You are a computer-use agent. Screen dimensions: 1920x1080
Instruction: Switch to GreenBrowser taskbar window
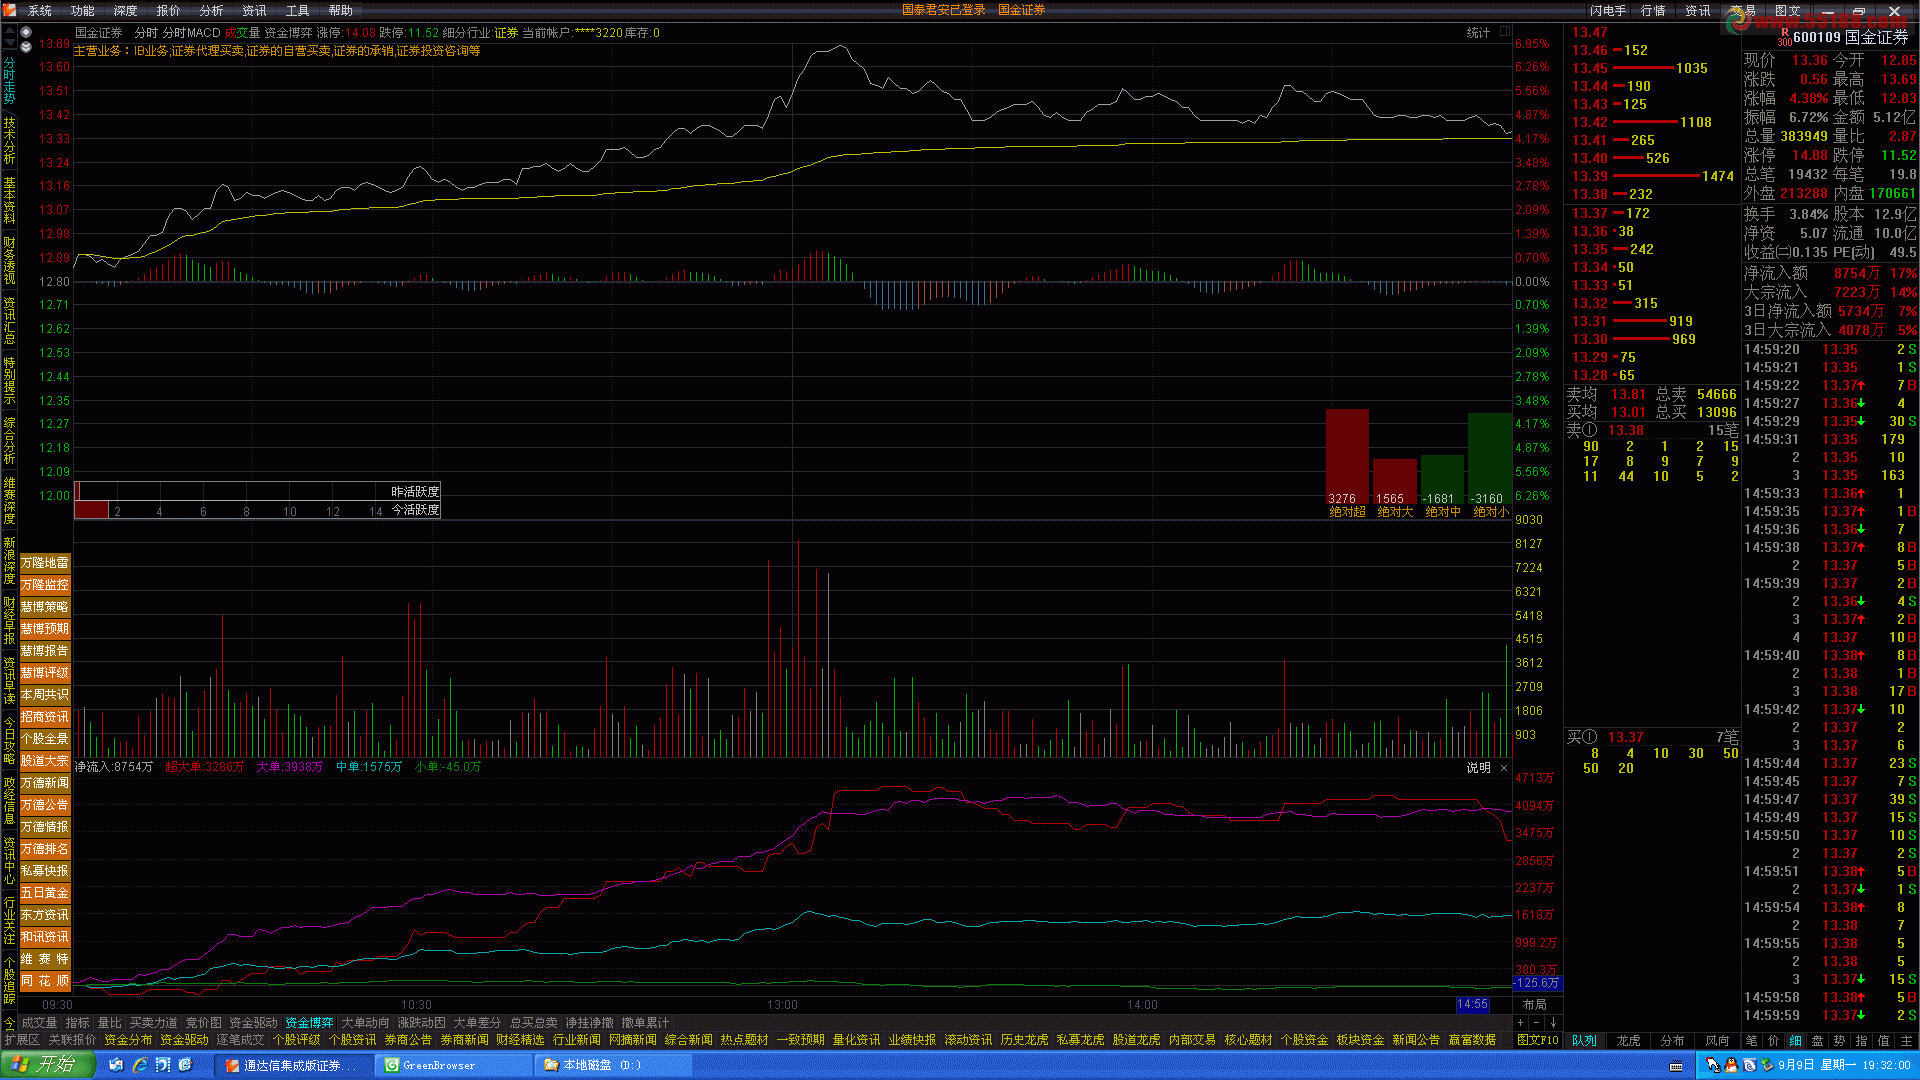[453, 1065]
